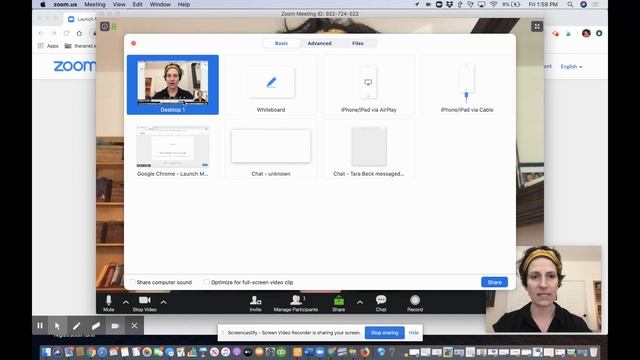Toggle gallery view grid icon
Viewport: 640px width, 360px height.
(x=537, y=27)
